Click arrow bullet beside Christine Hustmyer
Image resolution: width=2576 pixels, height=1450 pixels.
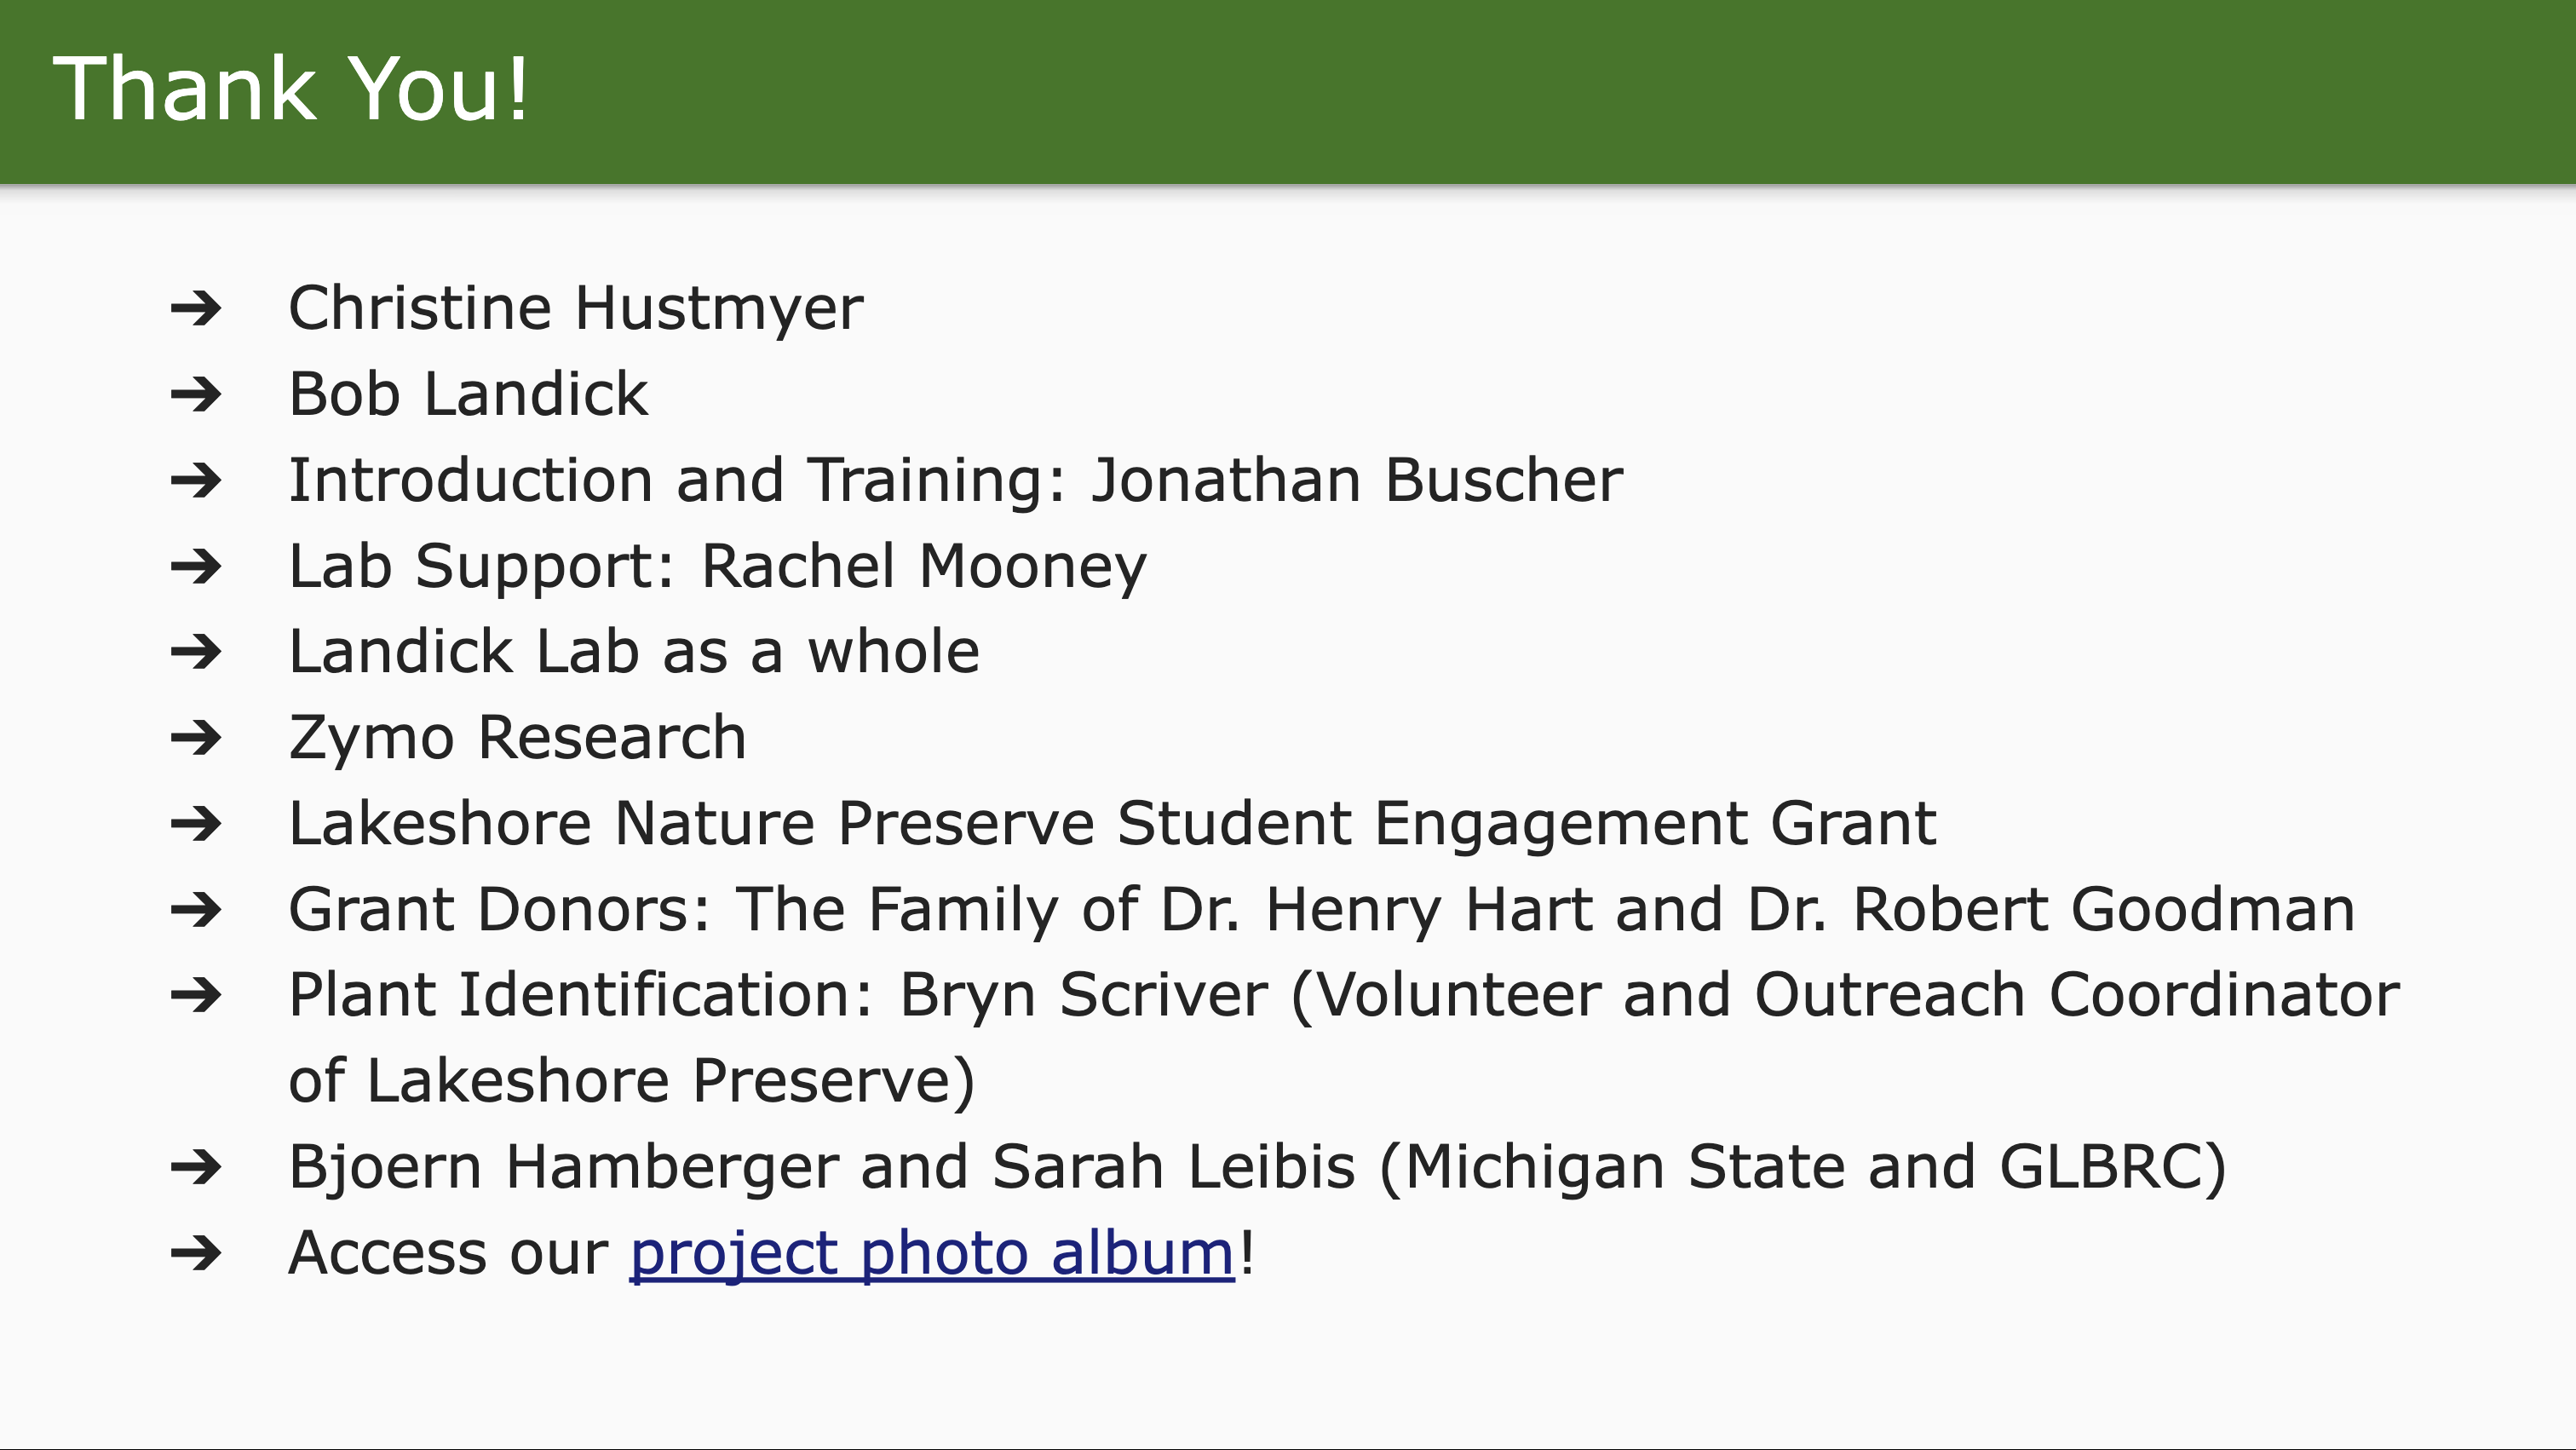point(196,309)
